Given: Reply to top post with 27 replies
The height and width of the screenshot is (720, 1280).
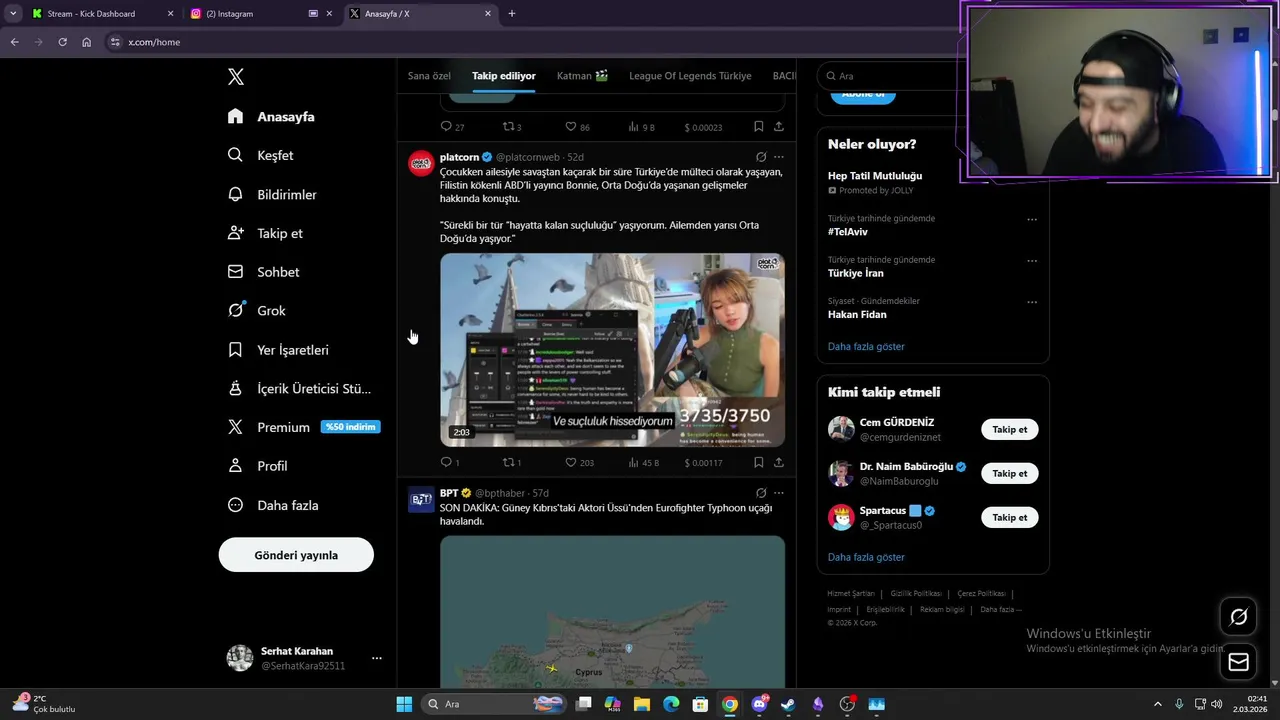Looking at the screenshot, I should [x=452, y=127].
